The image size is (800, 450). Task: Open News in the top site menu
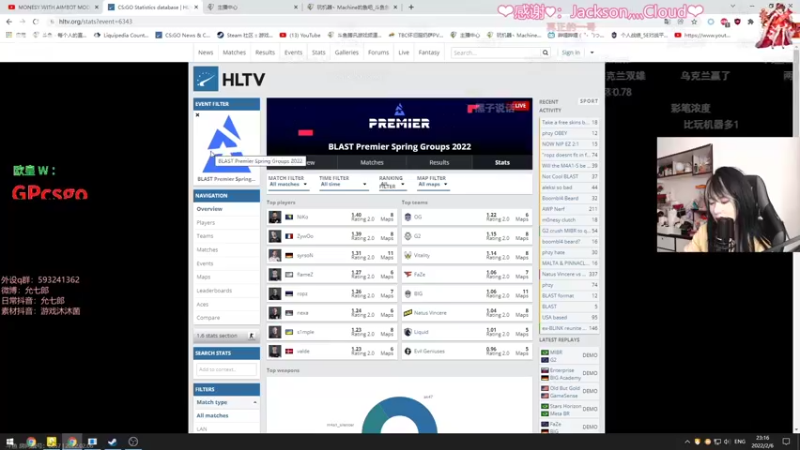[x=206, y=53]
